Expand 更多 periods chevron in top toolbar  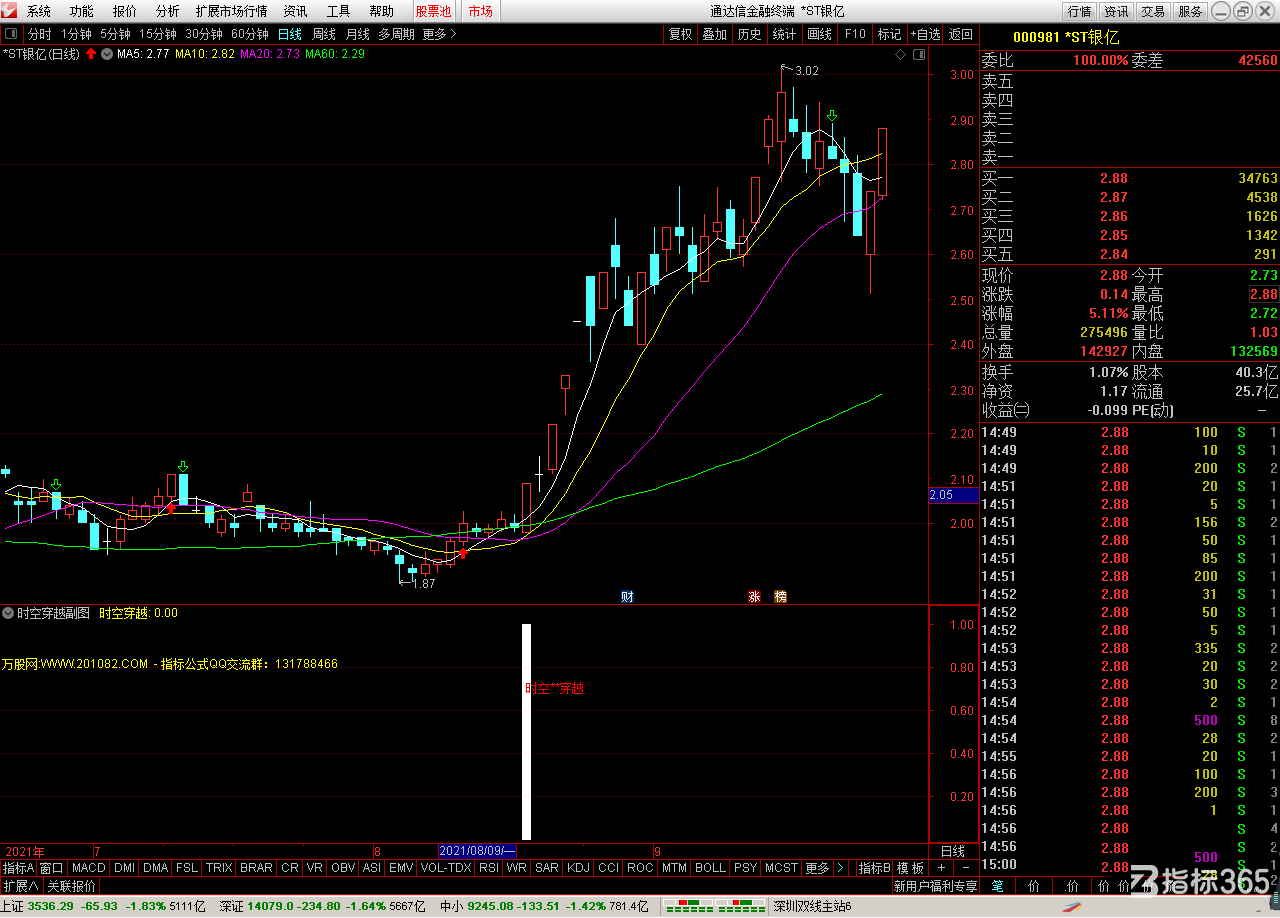point(440,34)
